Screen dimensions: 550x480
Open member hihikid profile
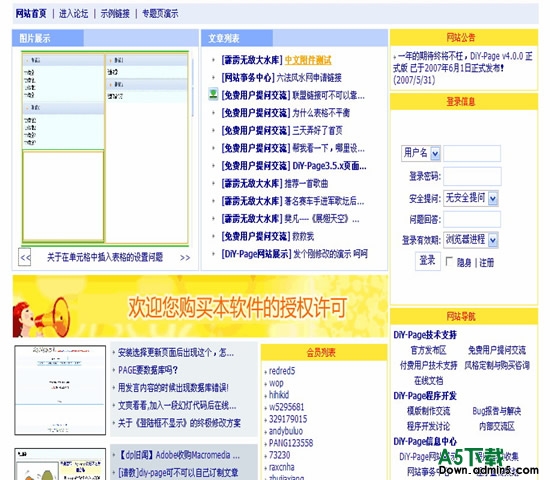(x=279, y=395)
